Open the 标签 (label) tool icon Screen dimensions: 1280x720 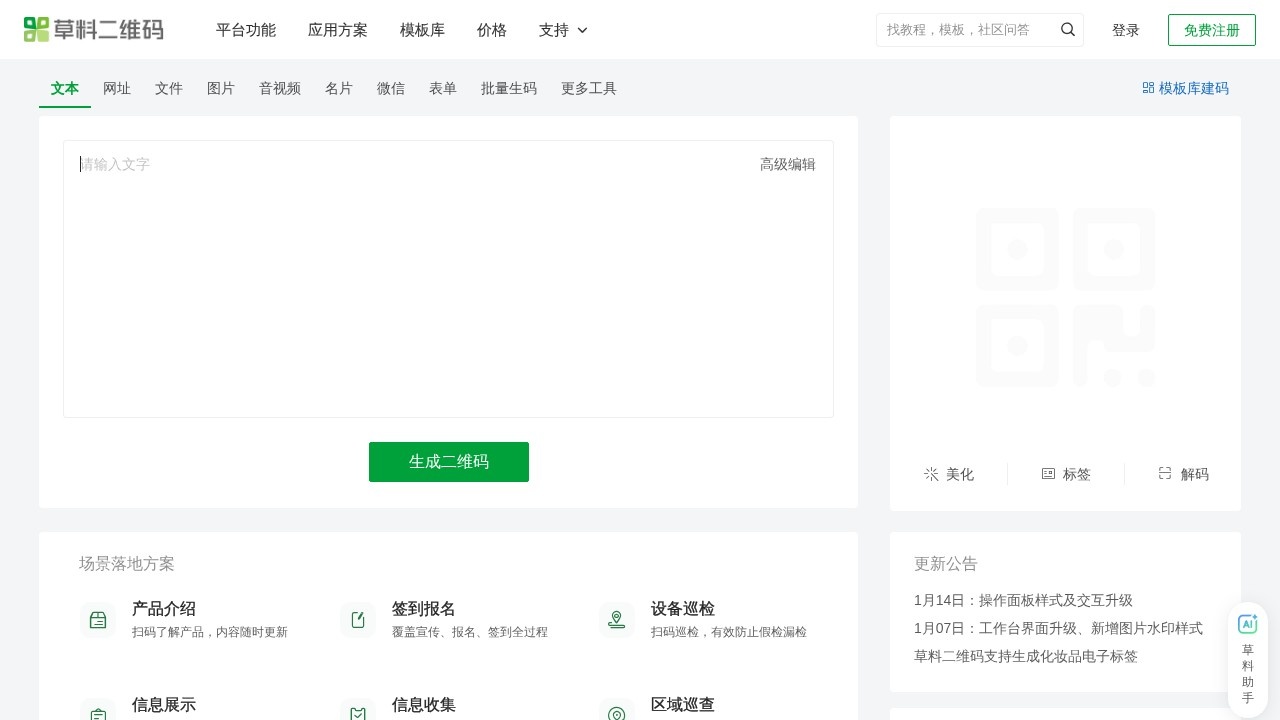[x=1048, y=474]
